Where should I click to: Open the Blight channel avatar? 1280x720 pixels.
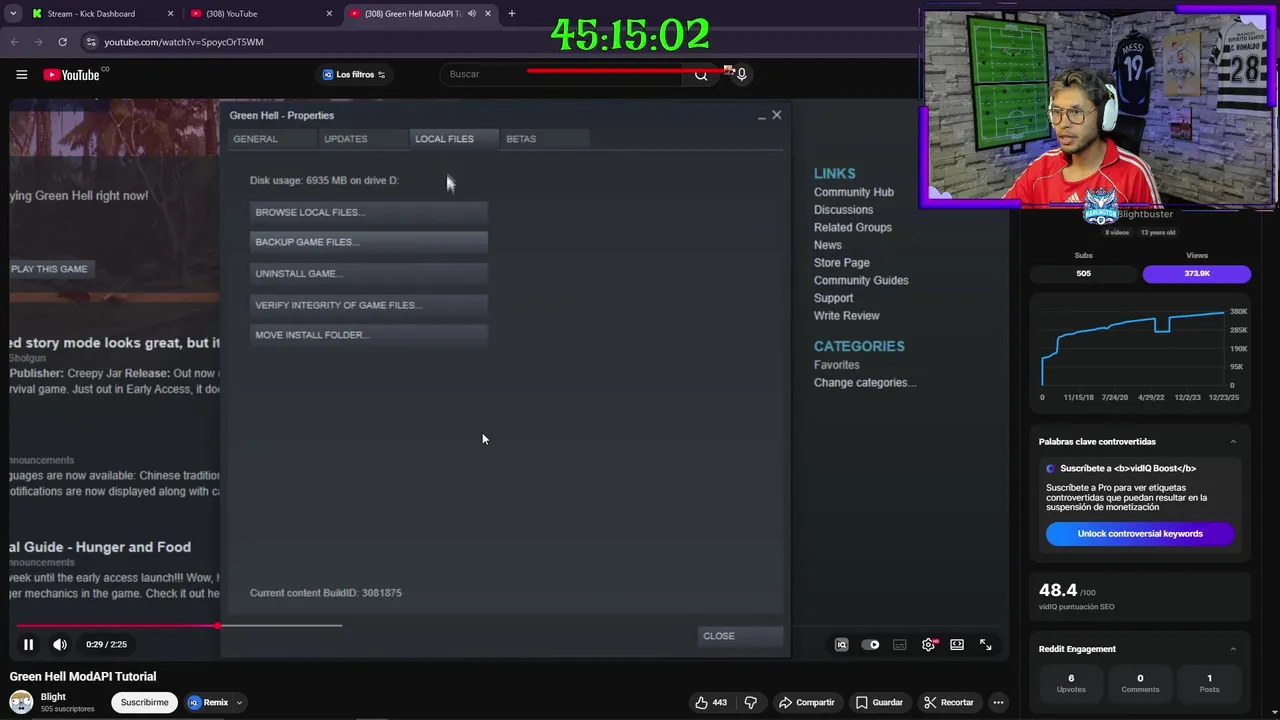pyautogui.click(x=21, y=702)
